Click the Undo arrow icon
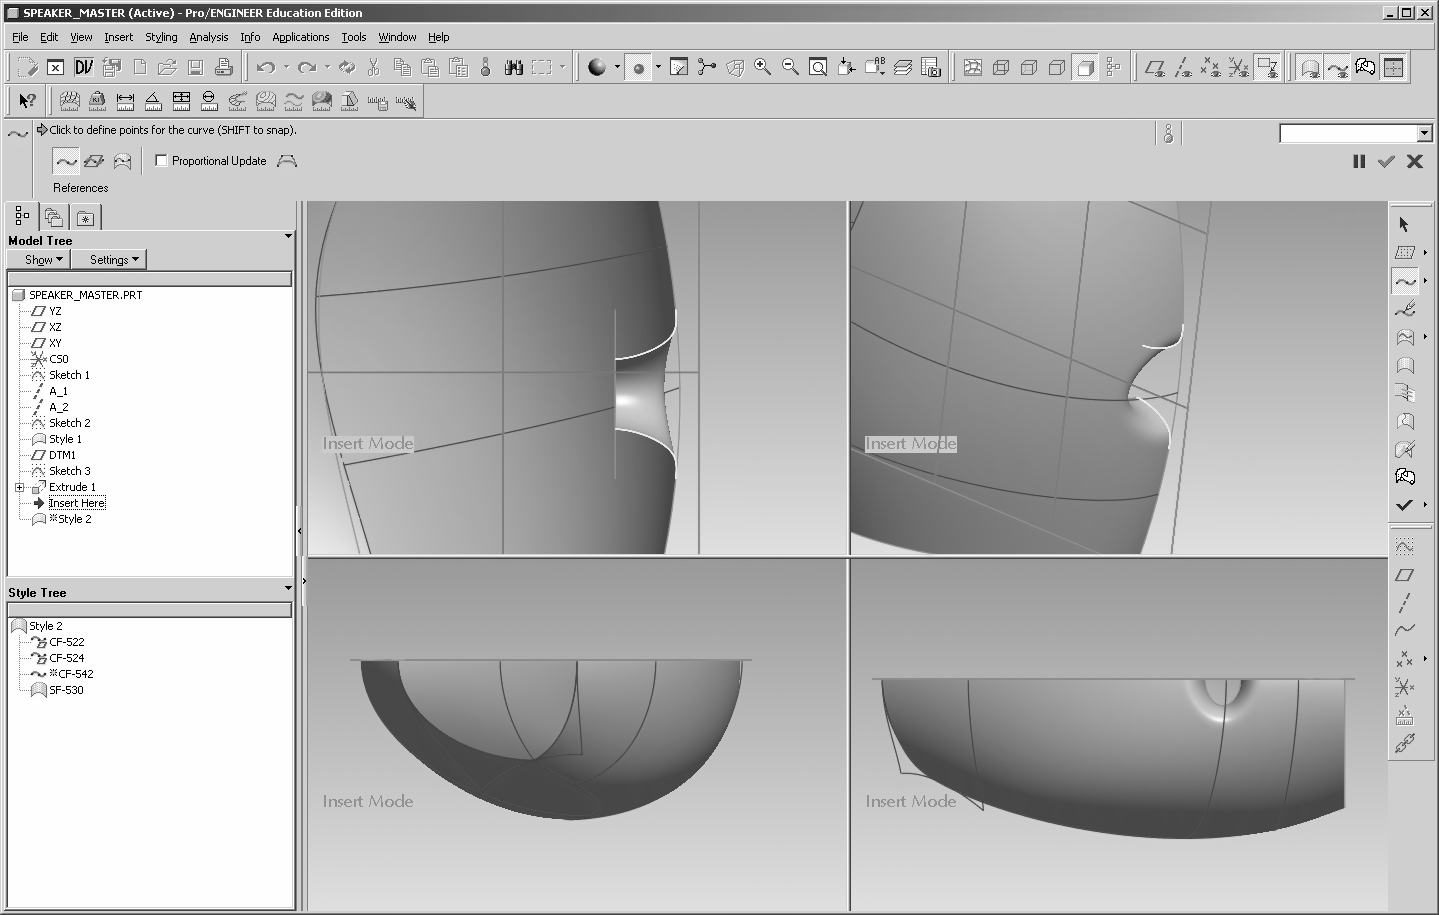1439x915 pixels. pyautogui.click(x=265, y=67)
